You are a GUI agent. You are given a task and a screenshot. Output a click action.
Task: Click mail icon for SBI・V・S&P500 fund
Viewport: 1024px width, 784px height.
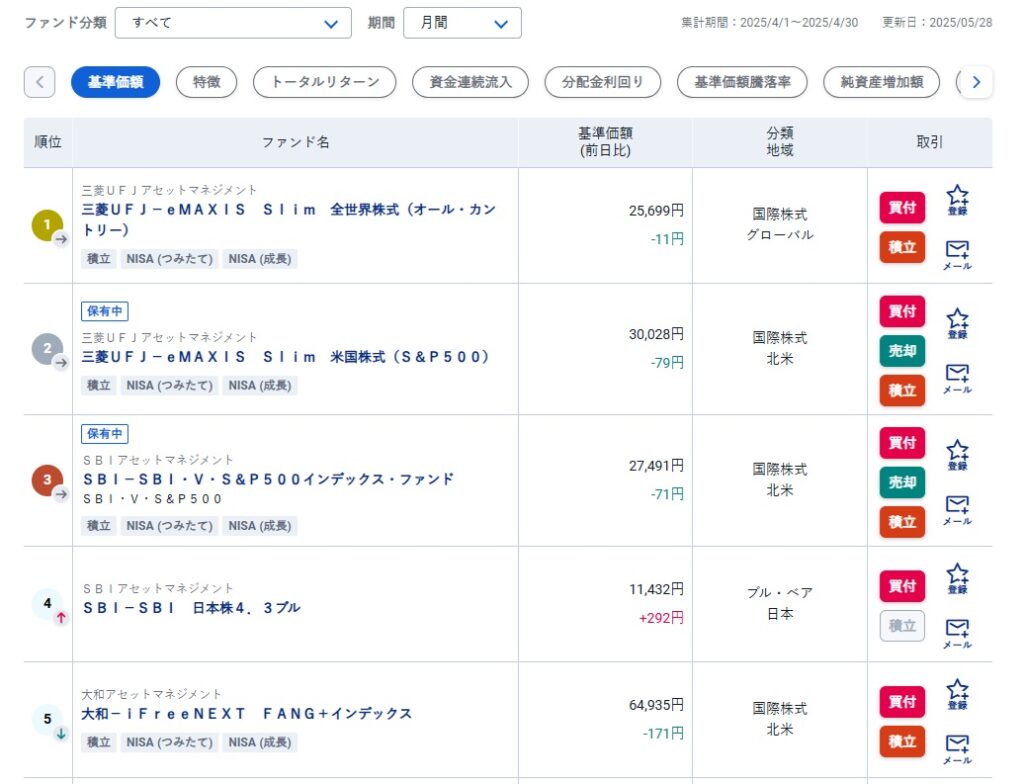click(x=957, y=510)
